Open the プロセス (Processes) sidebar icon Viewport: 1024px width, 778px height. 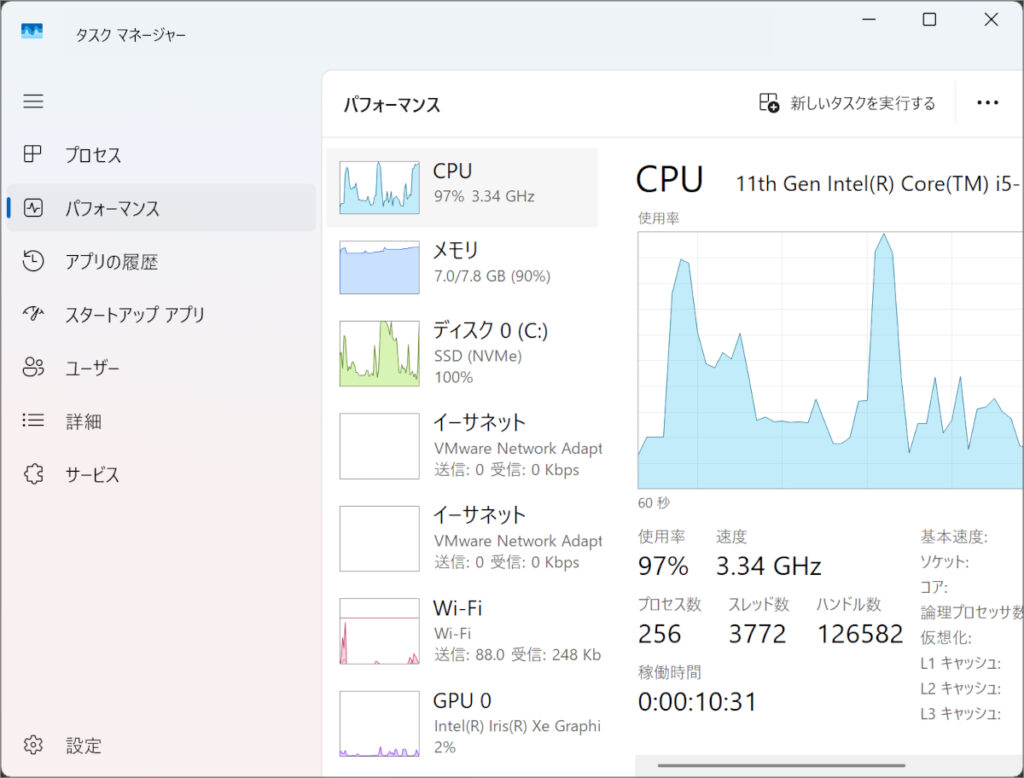tap(35, 155)
